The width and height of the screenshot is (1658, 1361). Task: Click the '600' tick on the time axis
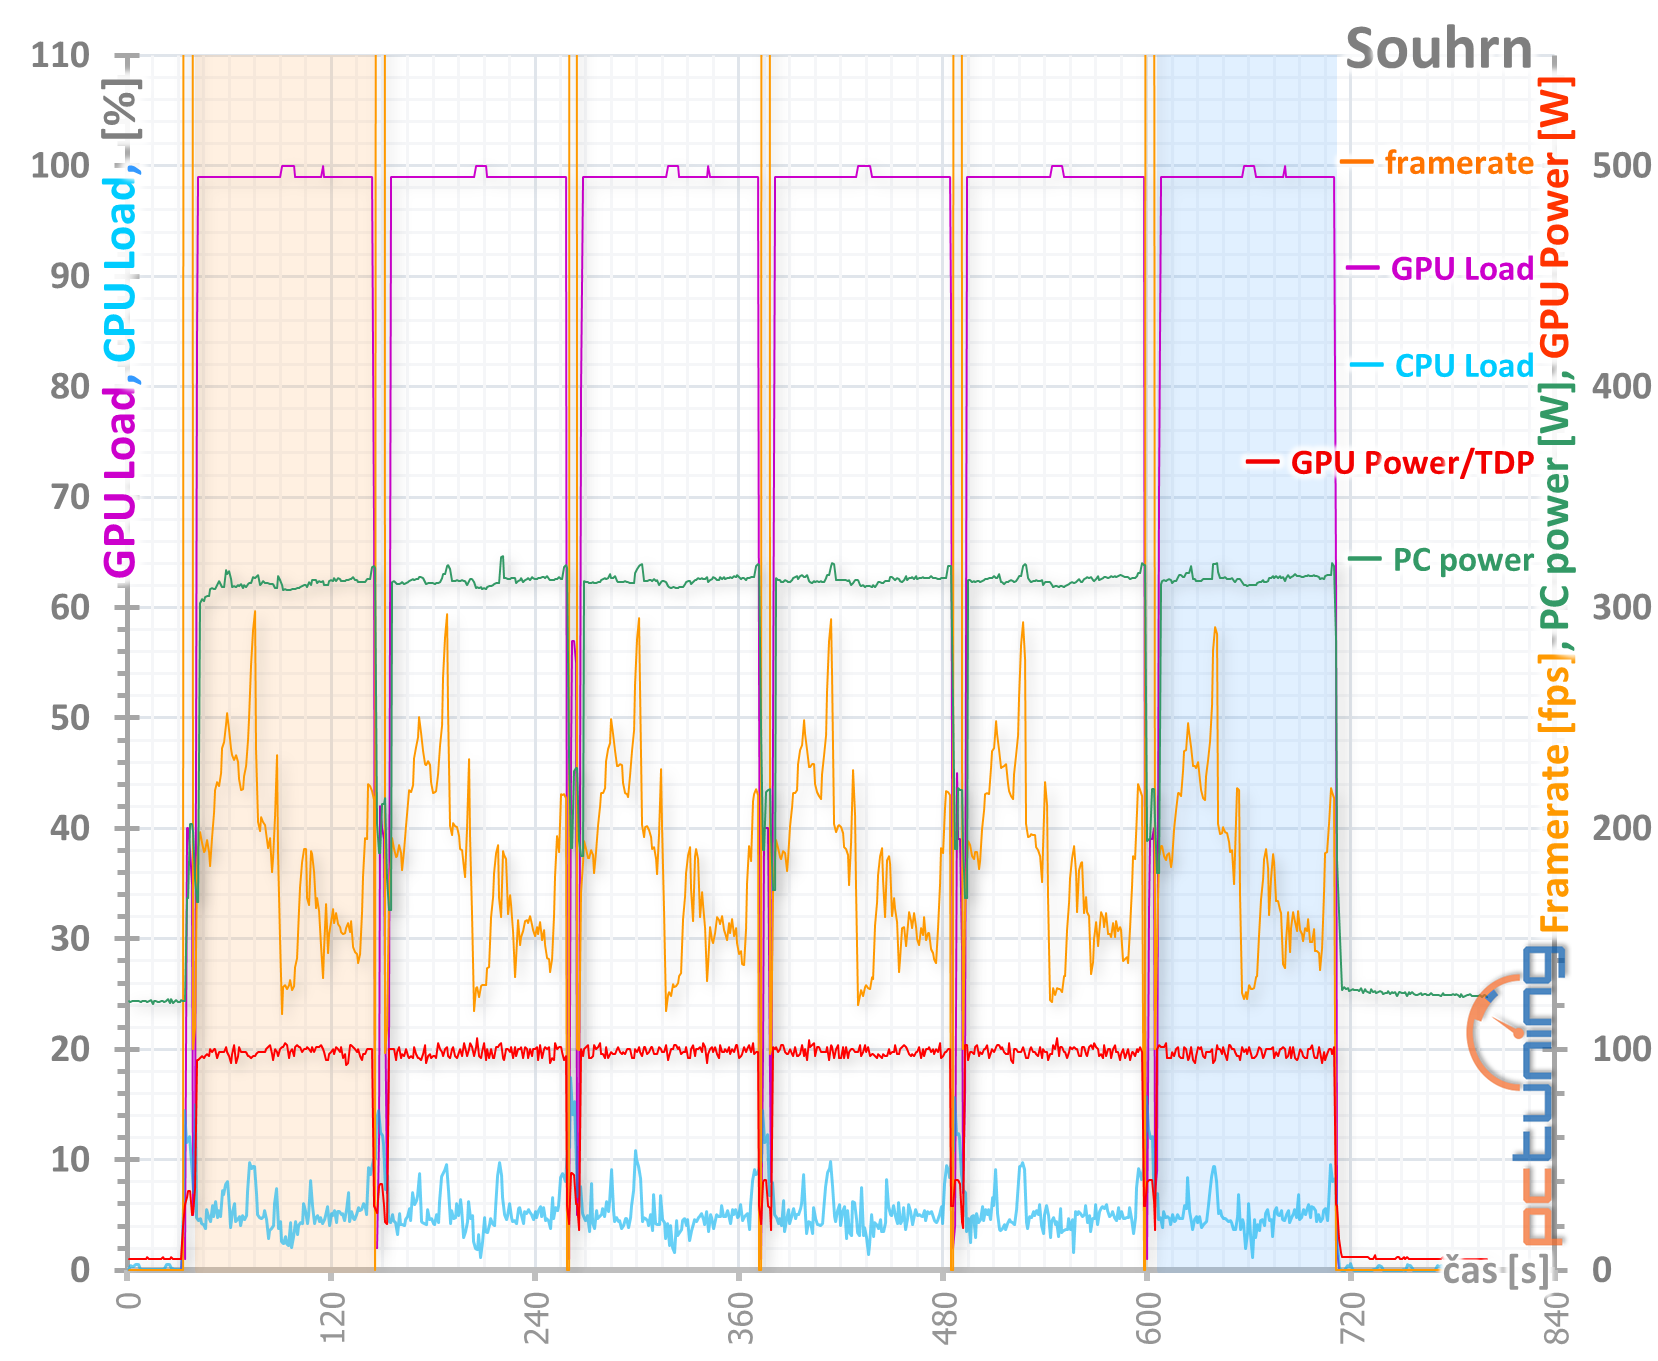(x=1148, y=1318)
